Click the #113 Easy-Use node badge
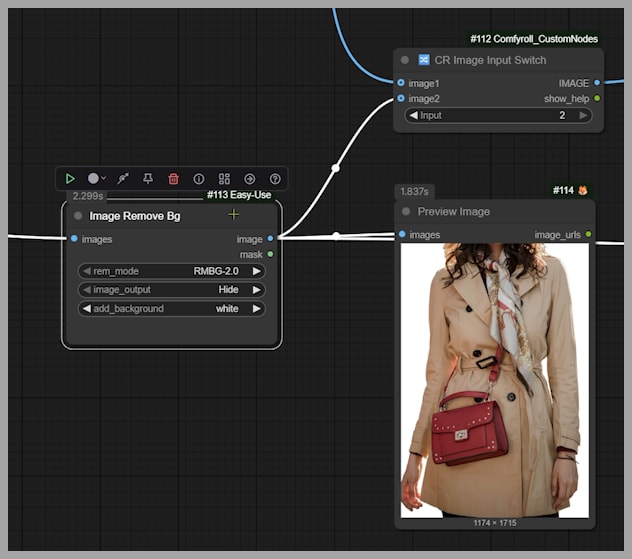 [238, 195]
